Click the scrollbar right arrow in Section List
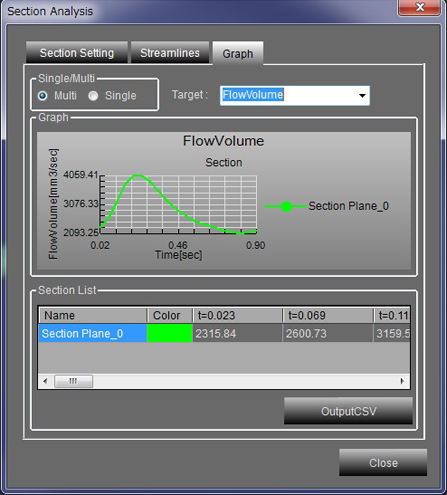This screenshot has width=447, height=495. pos(402,381)
